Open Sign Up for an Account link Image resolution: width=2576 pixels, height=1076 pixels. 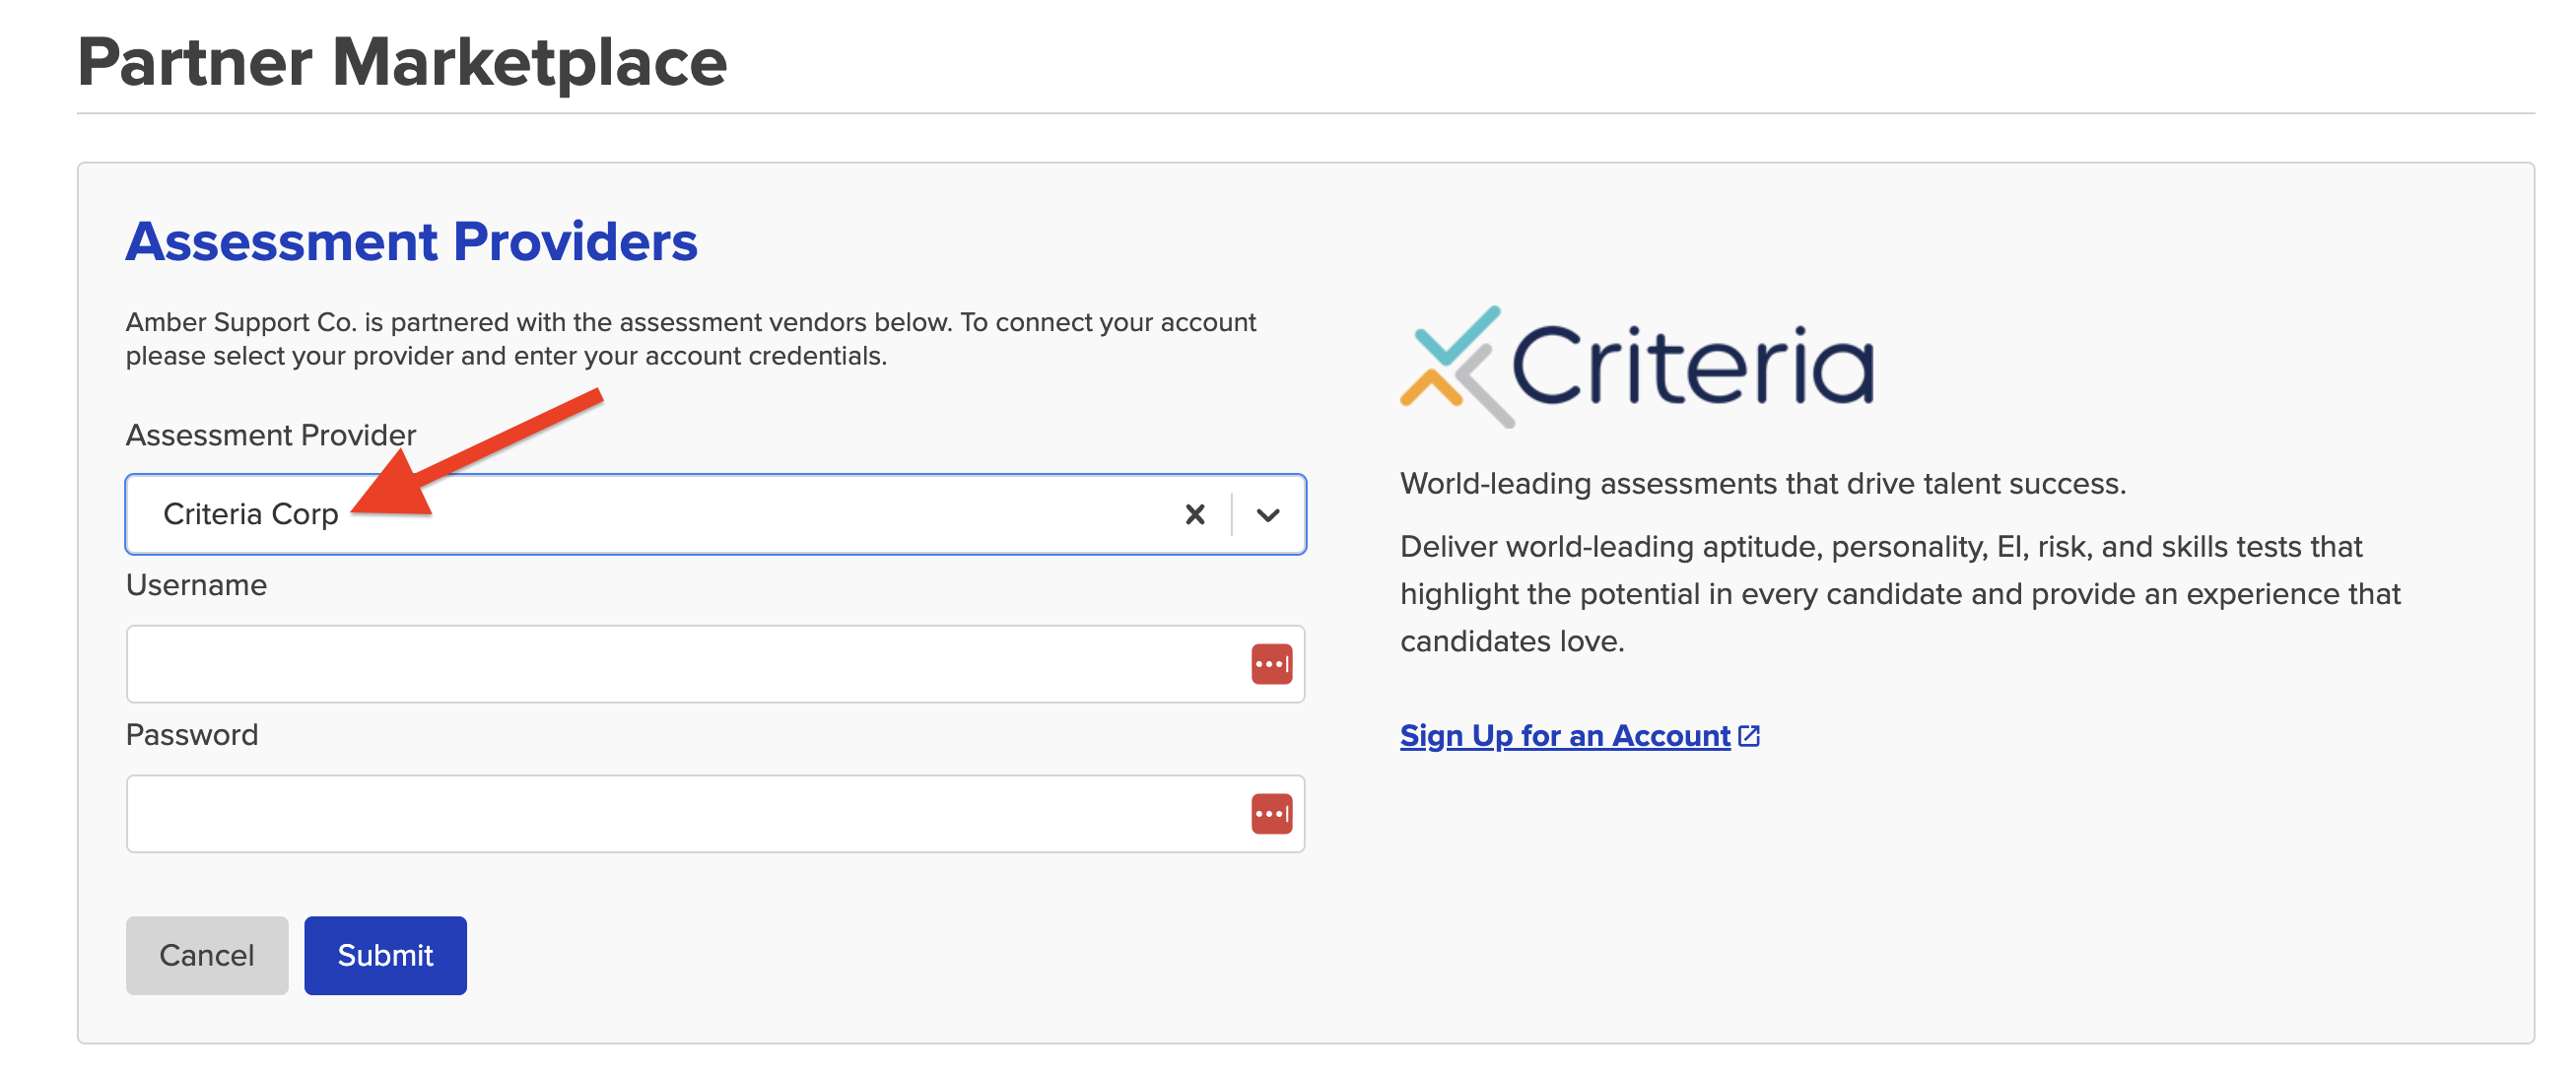[1564, 736]
